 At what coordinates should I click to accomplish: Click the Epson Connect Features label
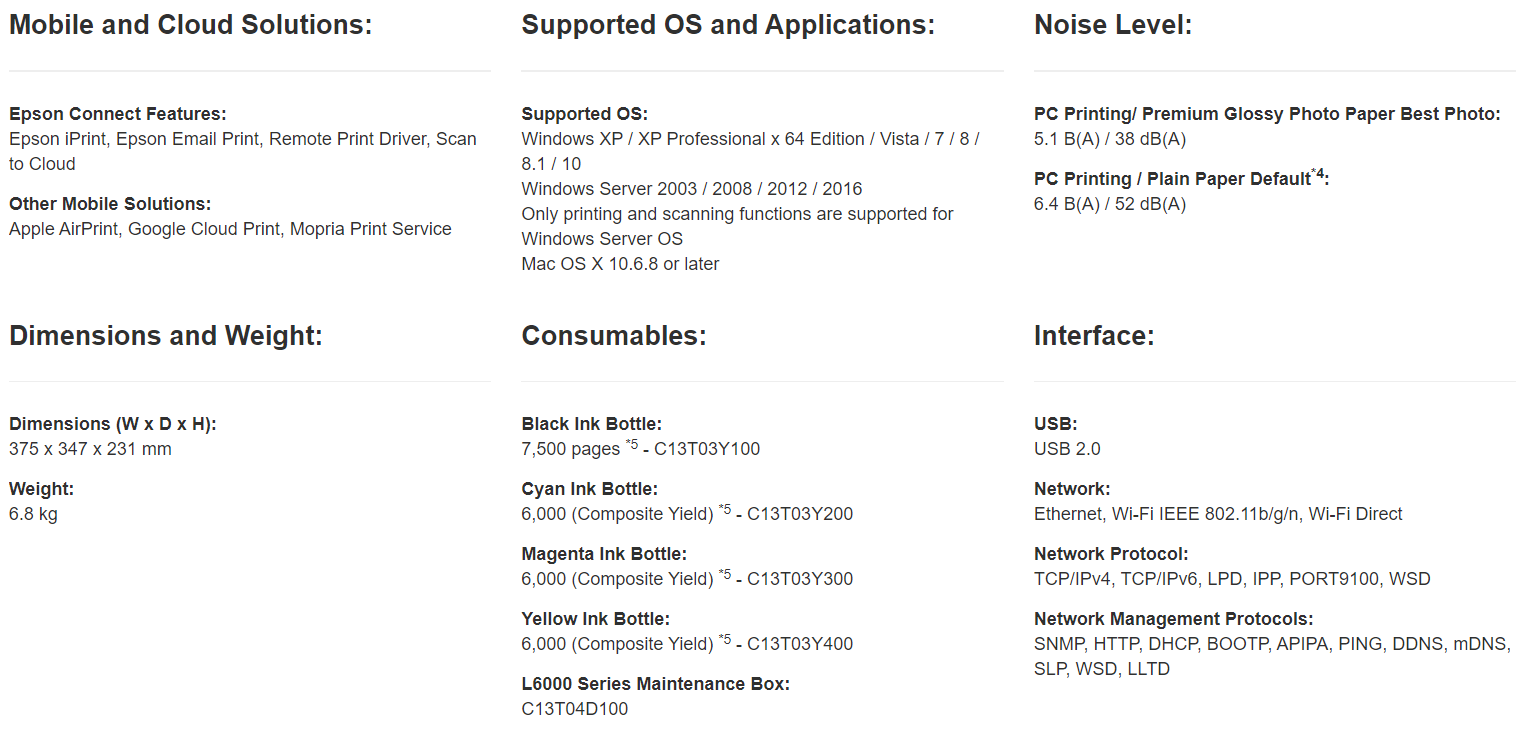point(117,114)
